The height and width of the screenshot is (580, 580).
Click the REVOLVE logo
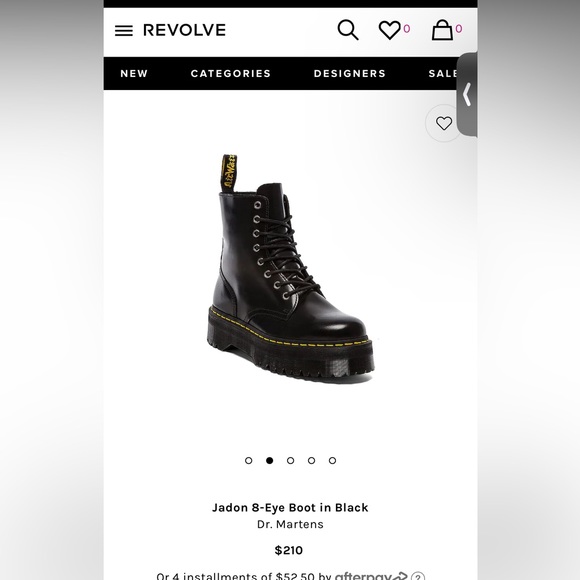point(184,30)
